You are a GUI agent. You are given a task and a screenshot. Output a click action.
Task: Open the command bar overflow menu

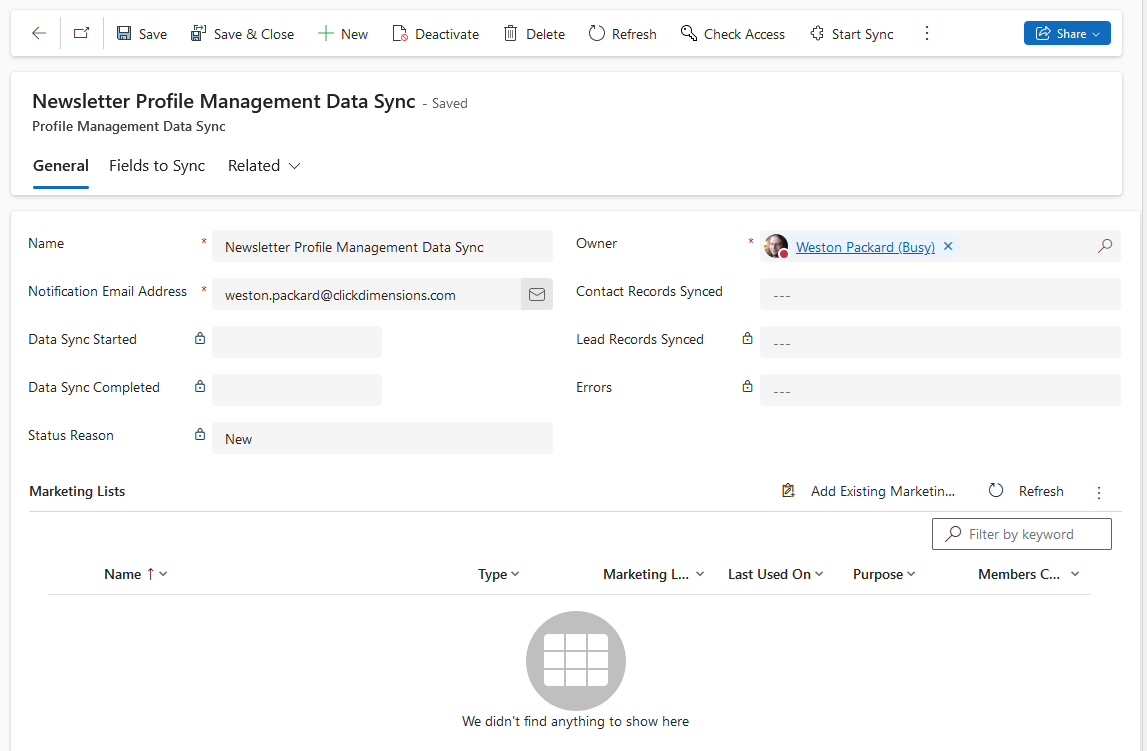[927, 34]
